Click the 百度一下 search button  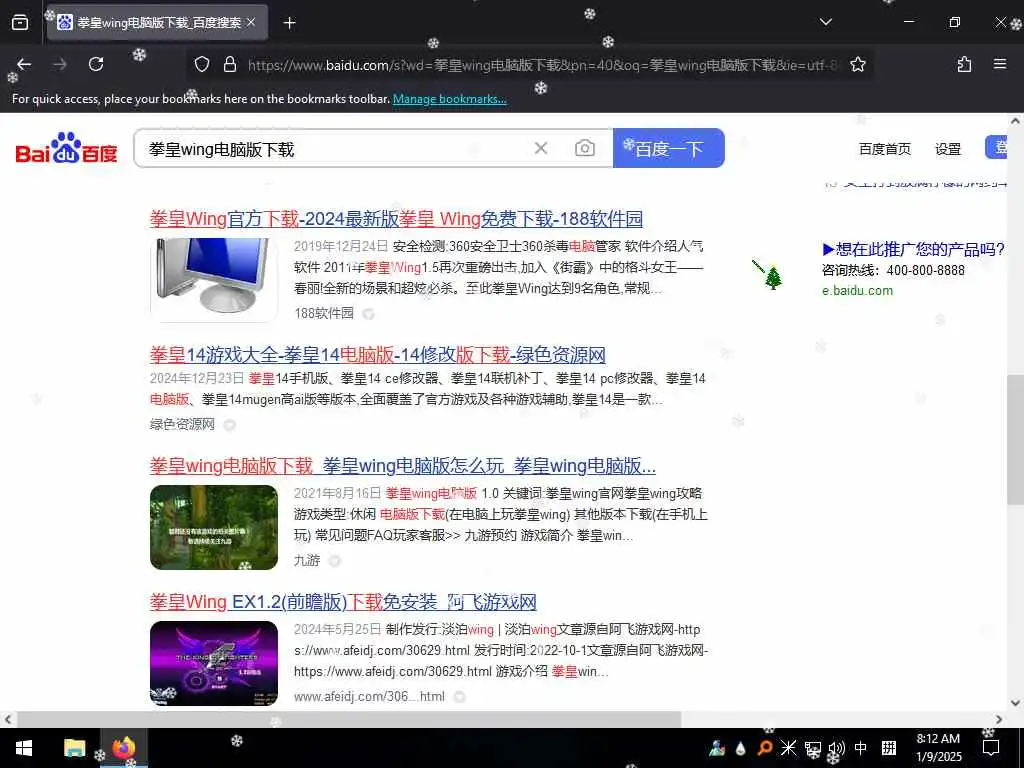coord(669,148)
